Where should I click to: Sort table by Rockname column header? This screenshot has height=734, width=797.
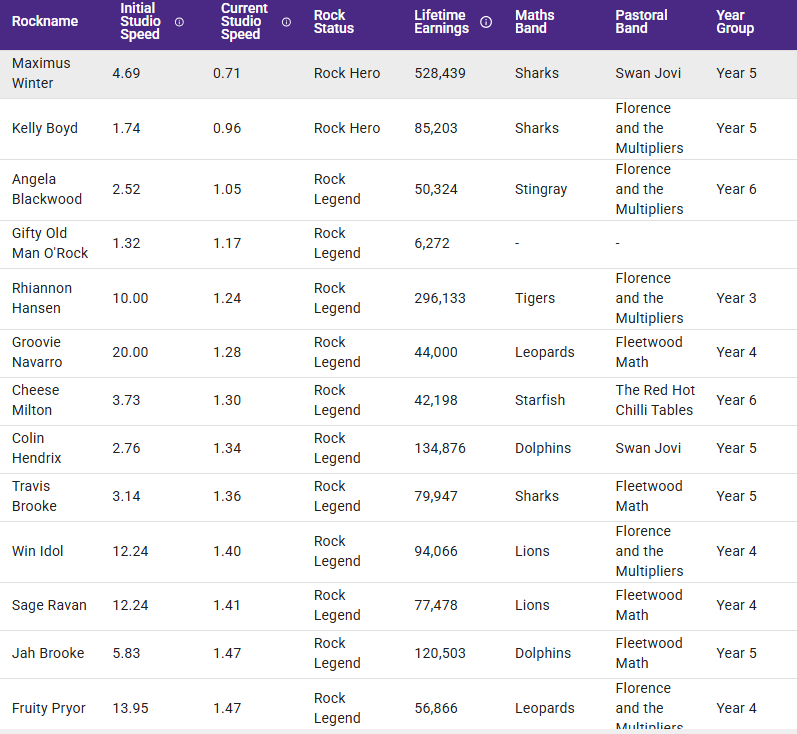45,22
